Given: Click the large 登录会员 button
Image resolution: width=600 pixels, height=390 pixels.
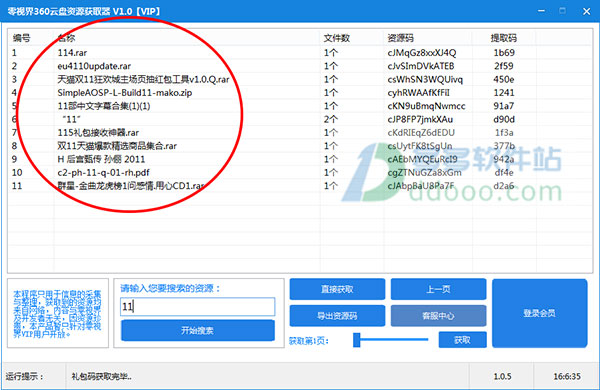Looking at the screenshot, I should pos(540,313).
